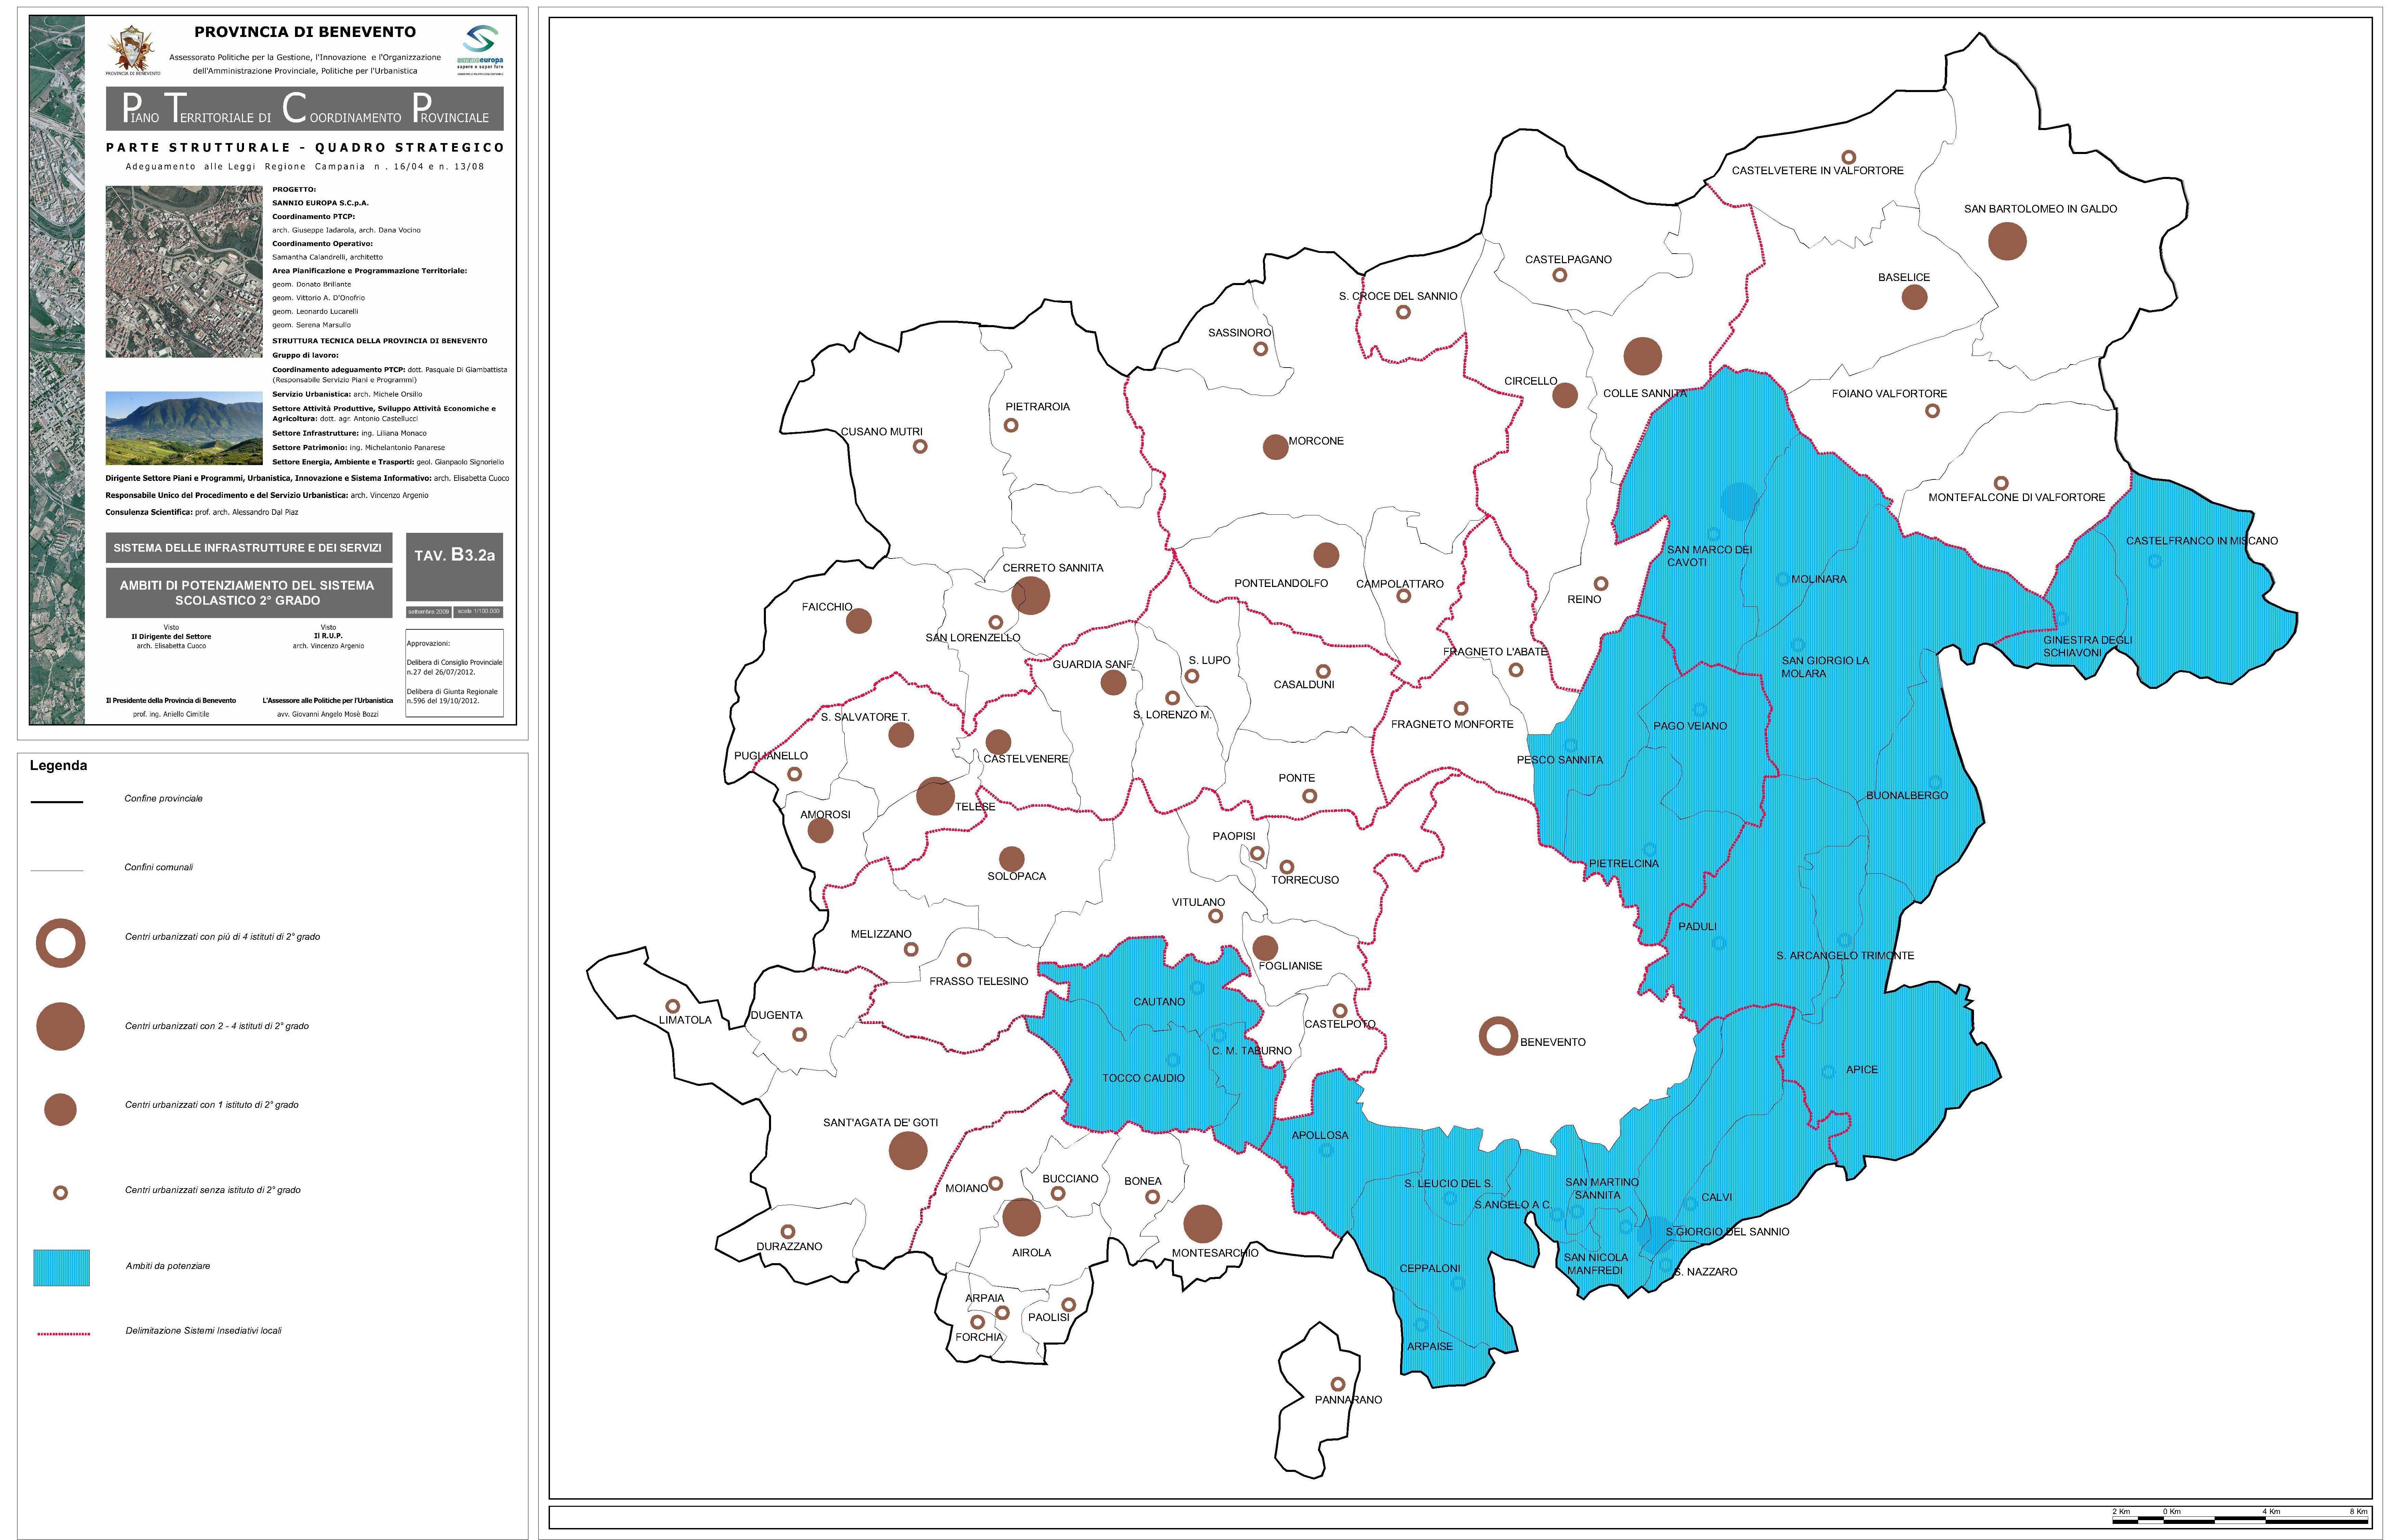Select the Castelvenere brown dot marker

pos(998,742)
